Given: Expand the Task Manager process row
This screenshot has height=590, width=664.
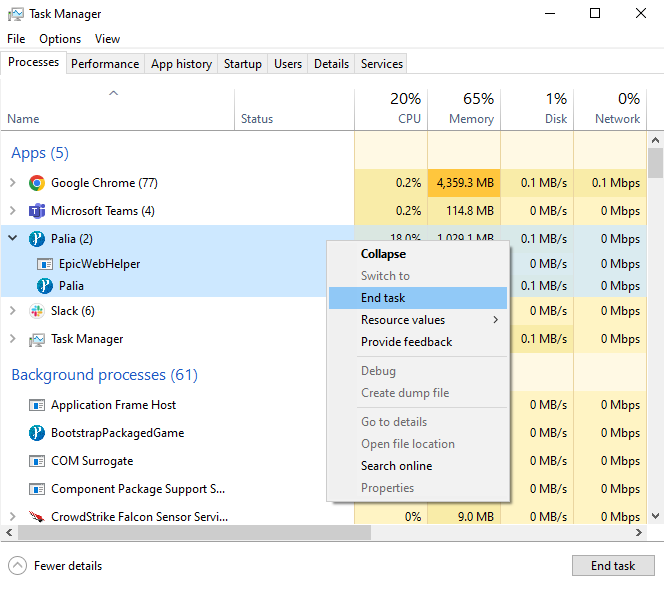Looking at the screenshot, I should tap(13, 339).
